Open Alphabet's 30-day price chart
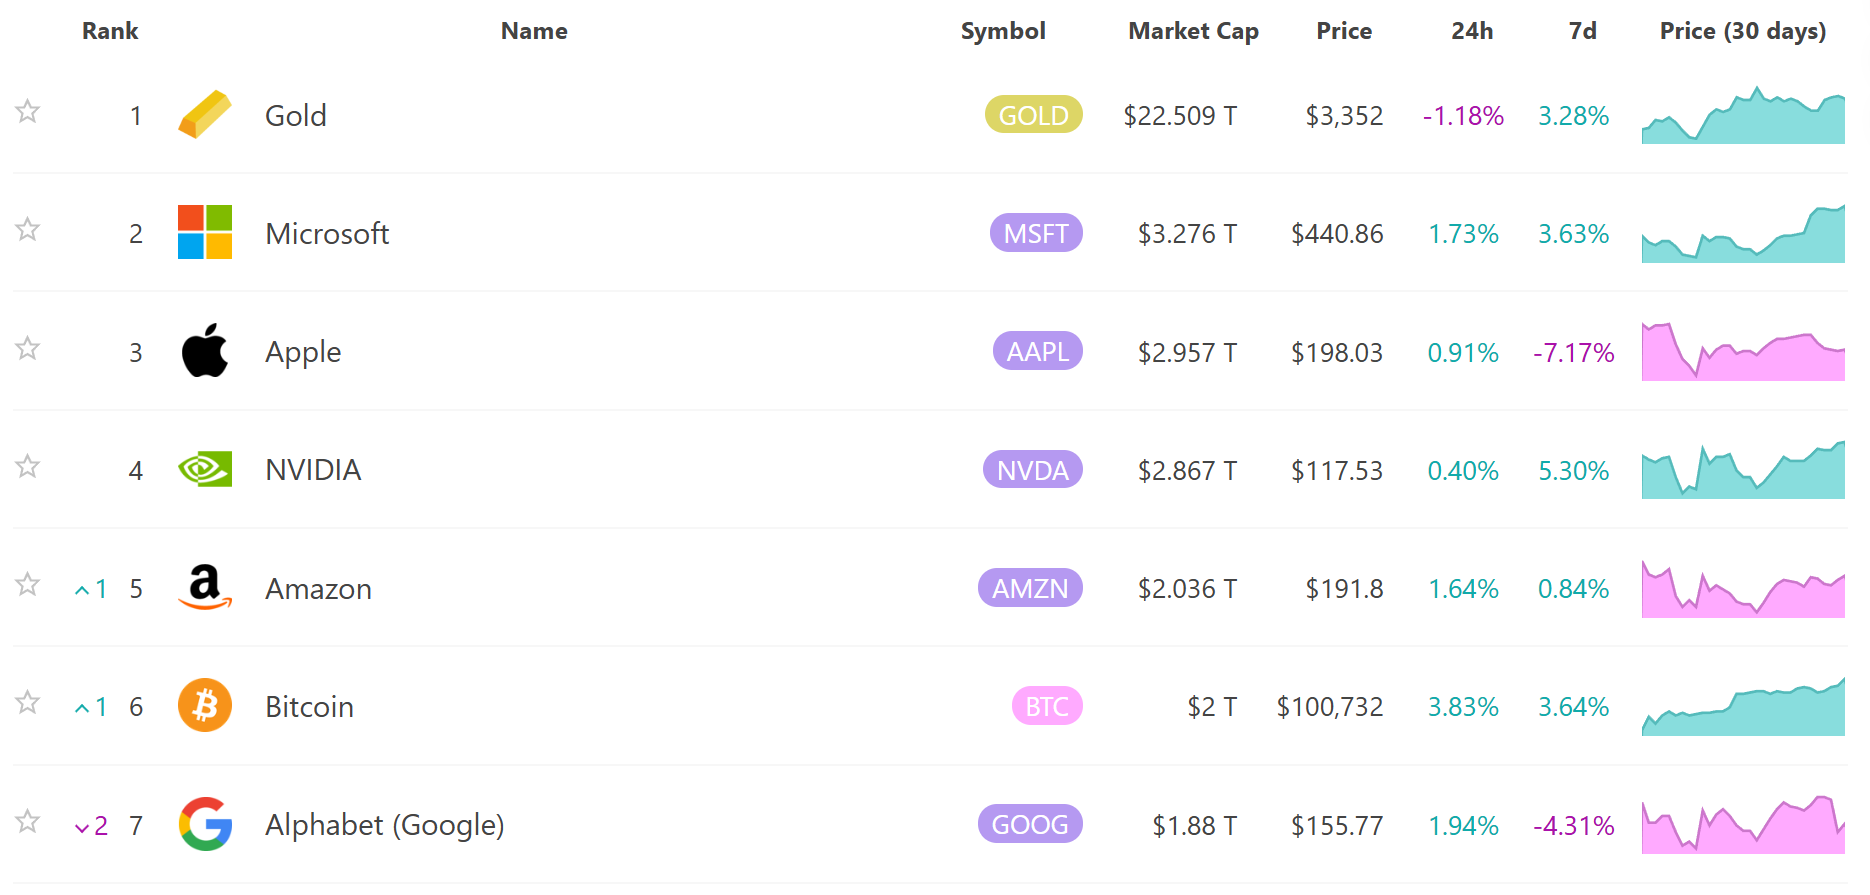The image size is (1870, 895). 1743,824
